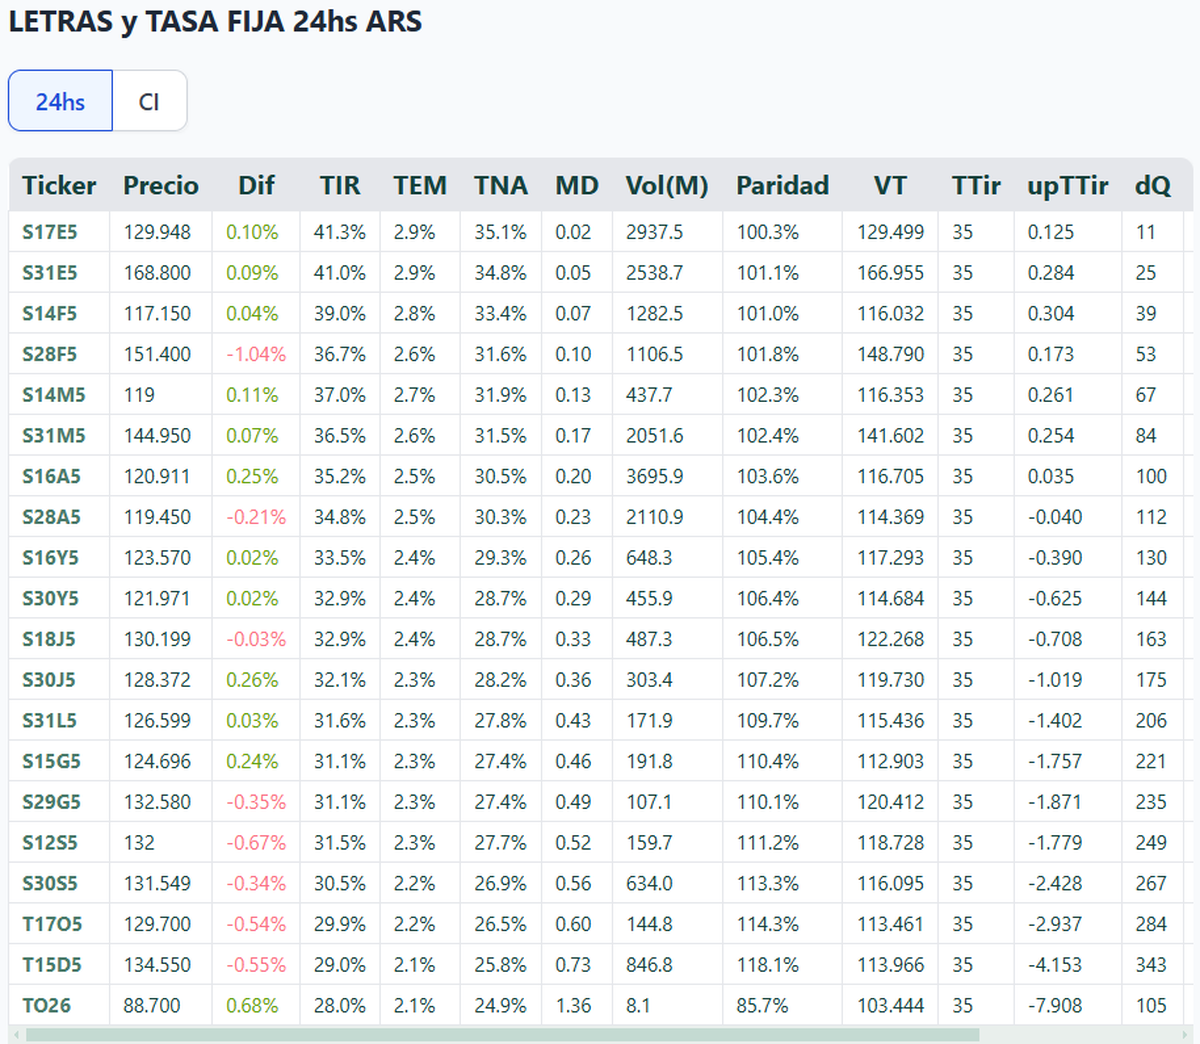
Task: Open the S28F5 ticker
Action: click(50, 354)
